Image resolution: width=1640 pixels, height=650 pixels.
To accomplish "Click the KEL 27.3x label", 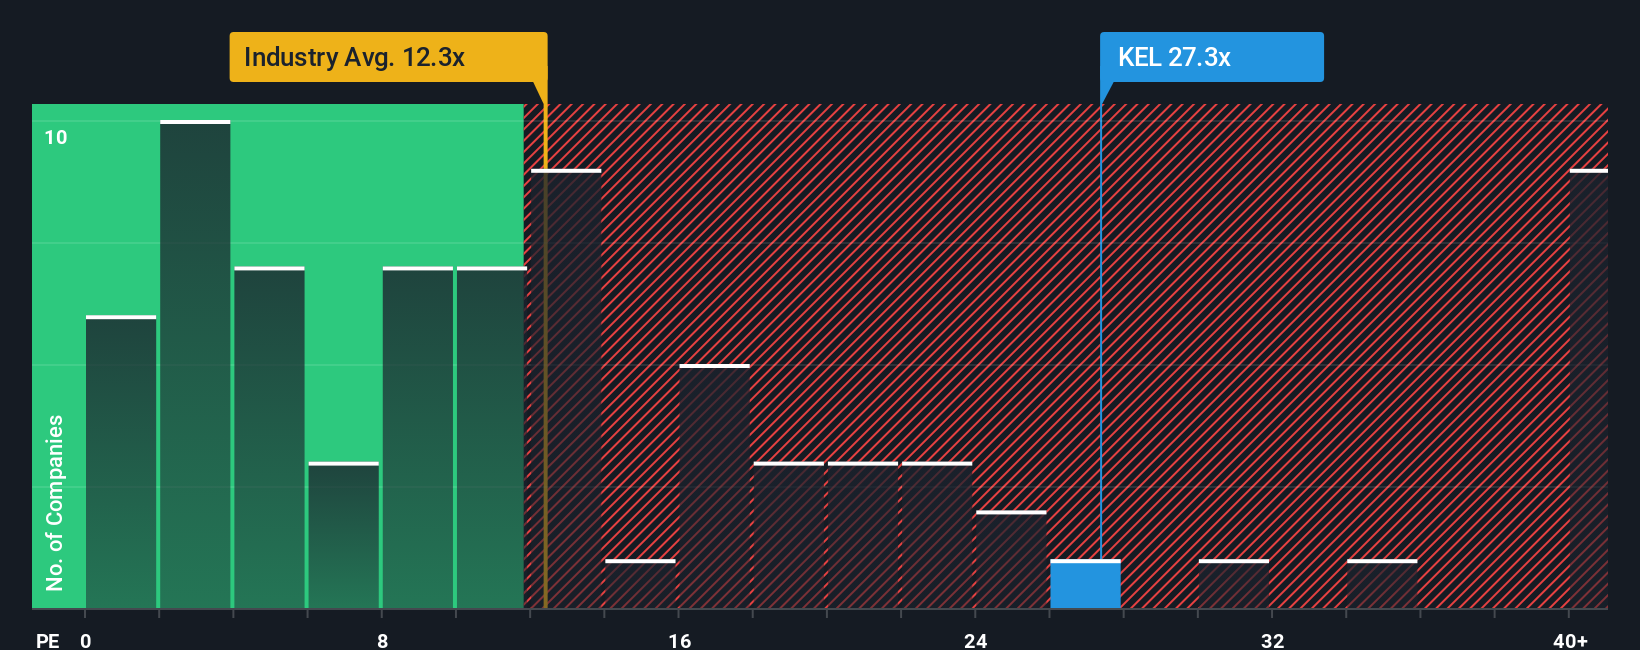I will (1211, 57).
